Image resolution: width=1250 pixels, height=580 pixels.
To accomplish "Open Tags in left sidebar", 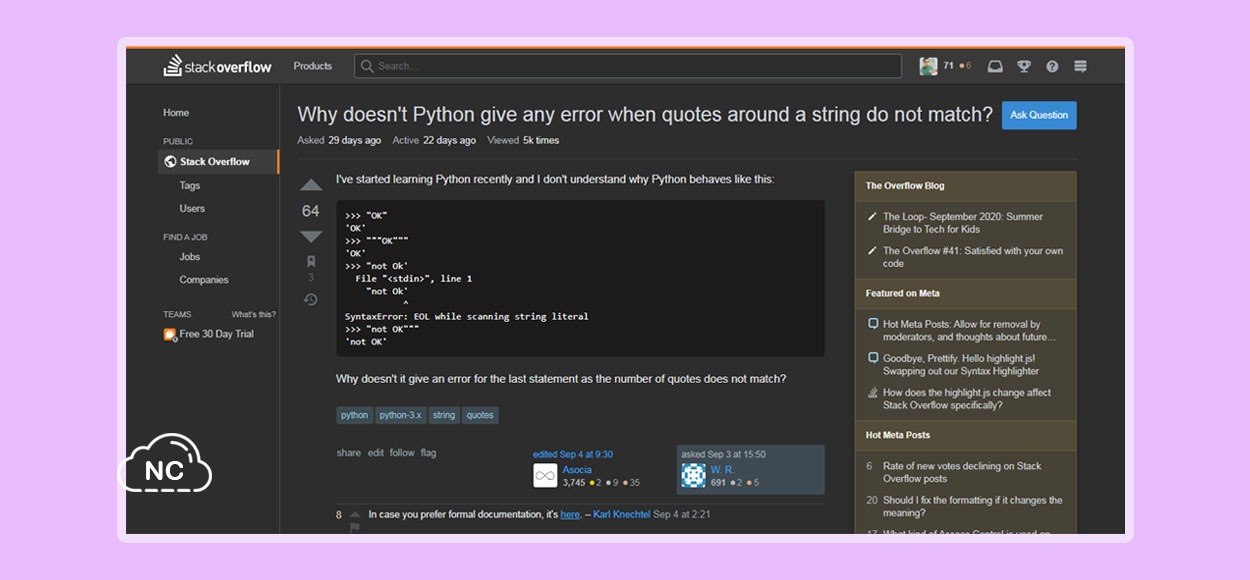I will [x=190, y=185].
